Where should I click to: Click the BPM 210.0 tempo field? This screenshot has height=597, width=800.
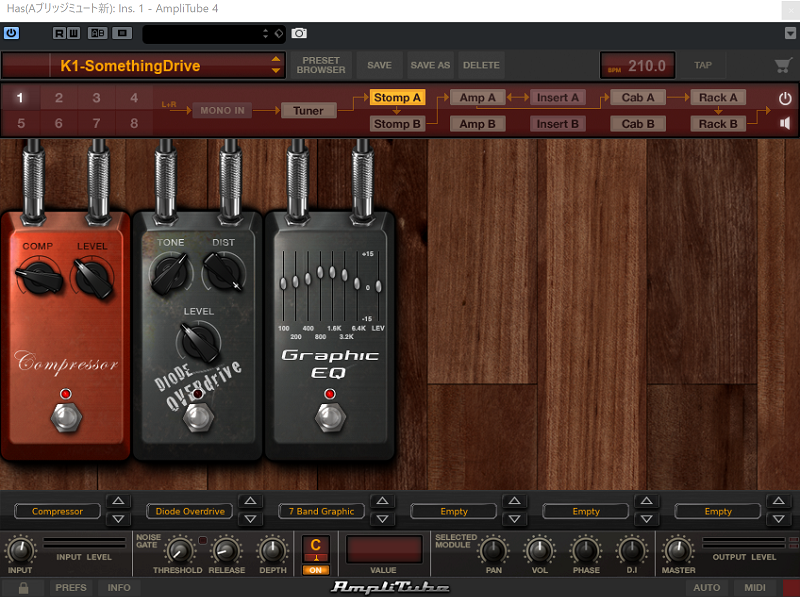coord(637,65)
